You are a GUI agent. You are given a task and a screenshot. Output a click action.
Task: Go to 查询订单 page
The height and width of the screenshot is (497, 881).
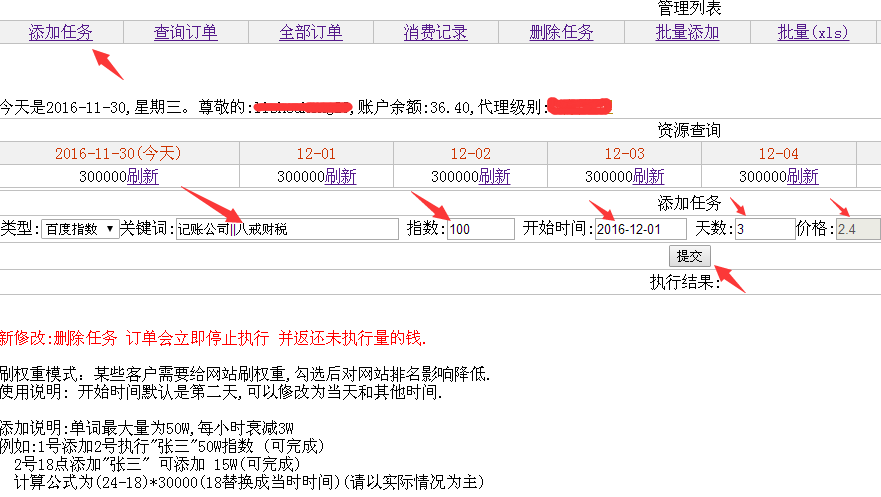pos(185,33)
